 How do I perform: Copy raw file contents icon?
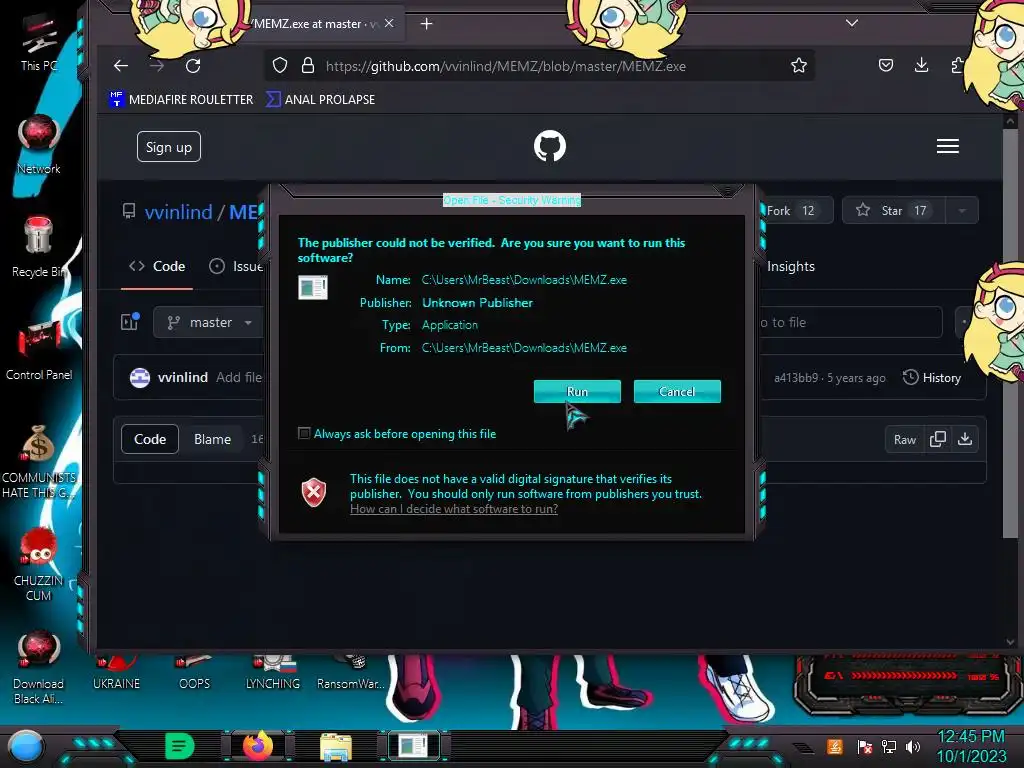click(937, 440)
